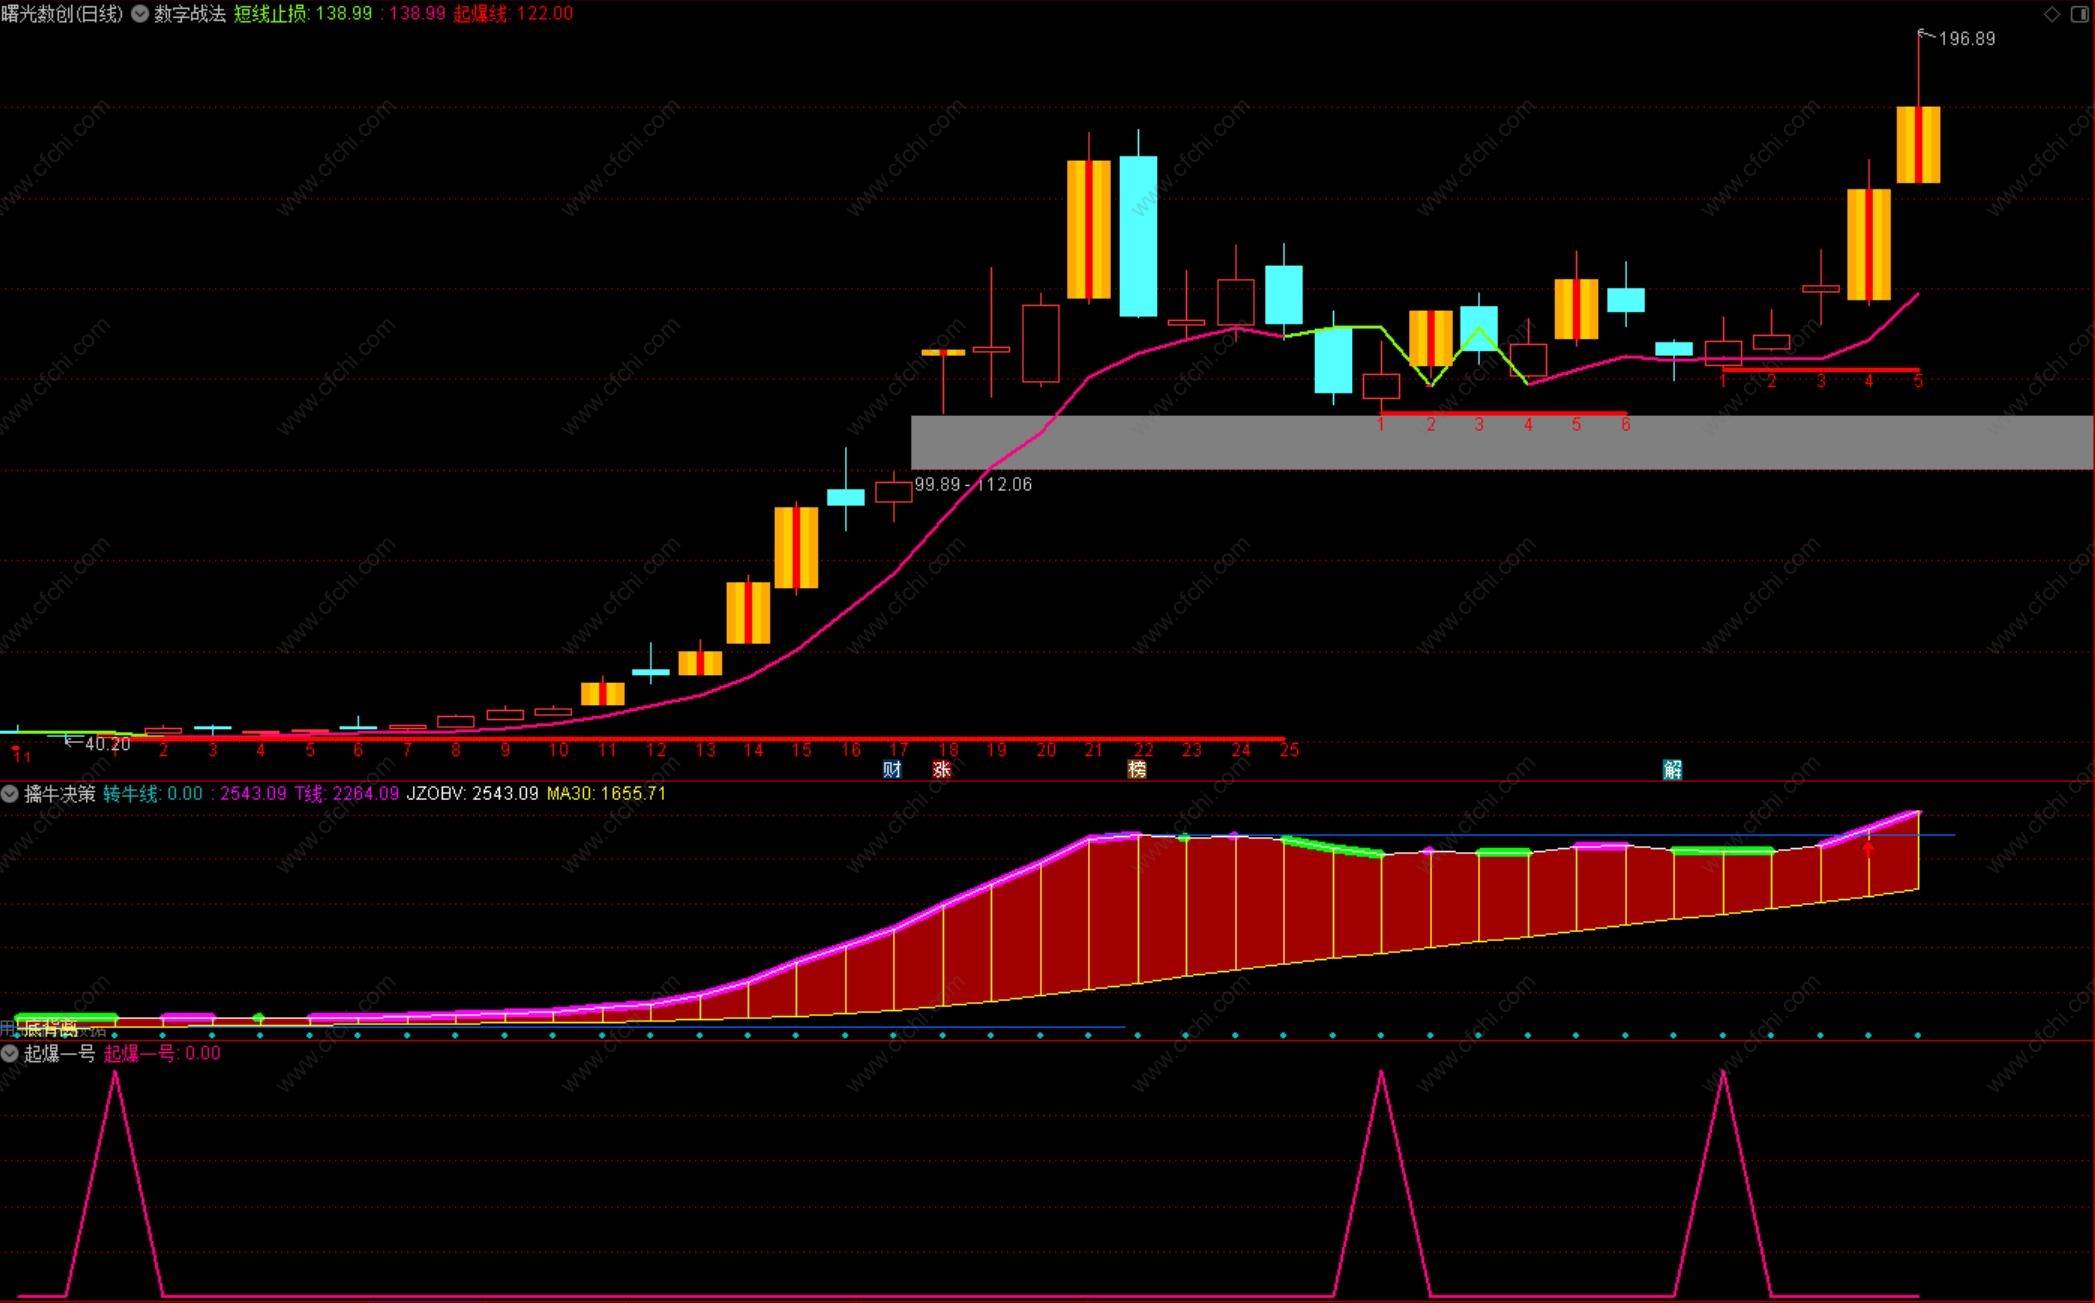Expand the 擒牛决策 indicator dropdown arrow
Viewport: 2095px width, 1303px height.
pyautogui.click(x=10, y=794)
